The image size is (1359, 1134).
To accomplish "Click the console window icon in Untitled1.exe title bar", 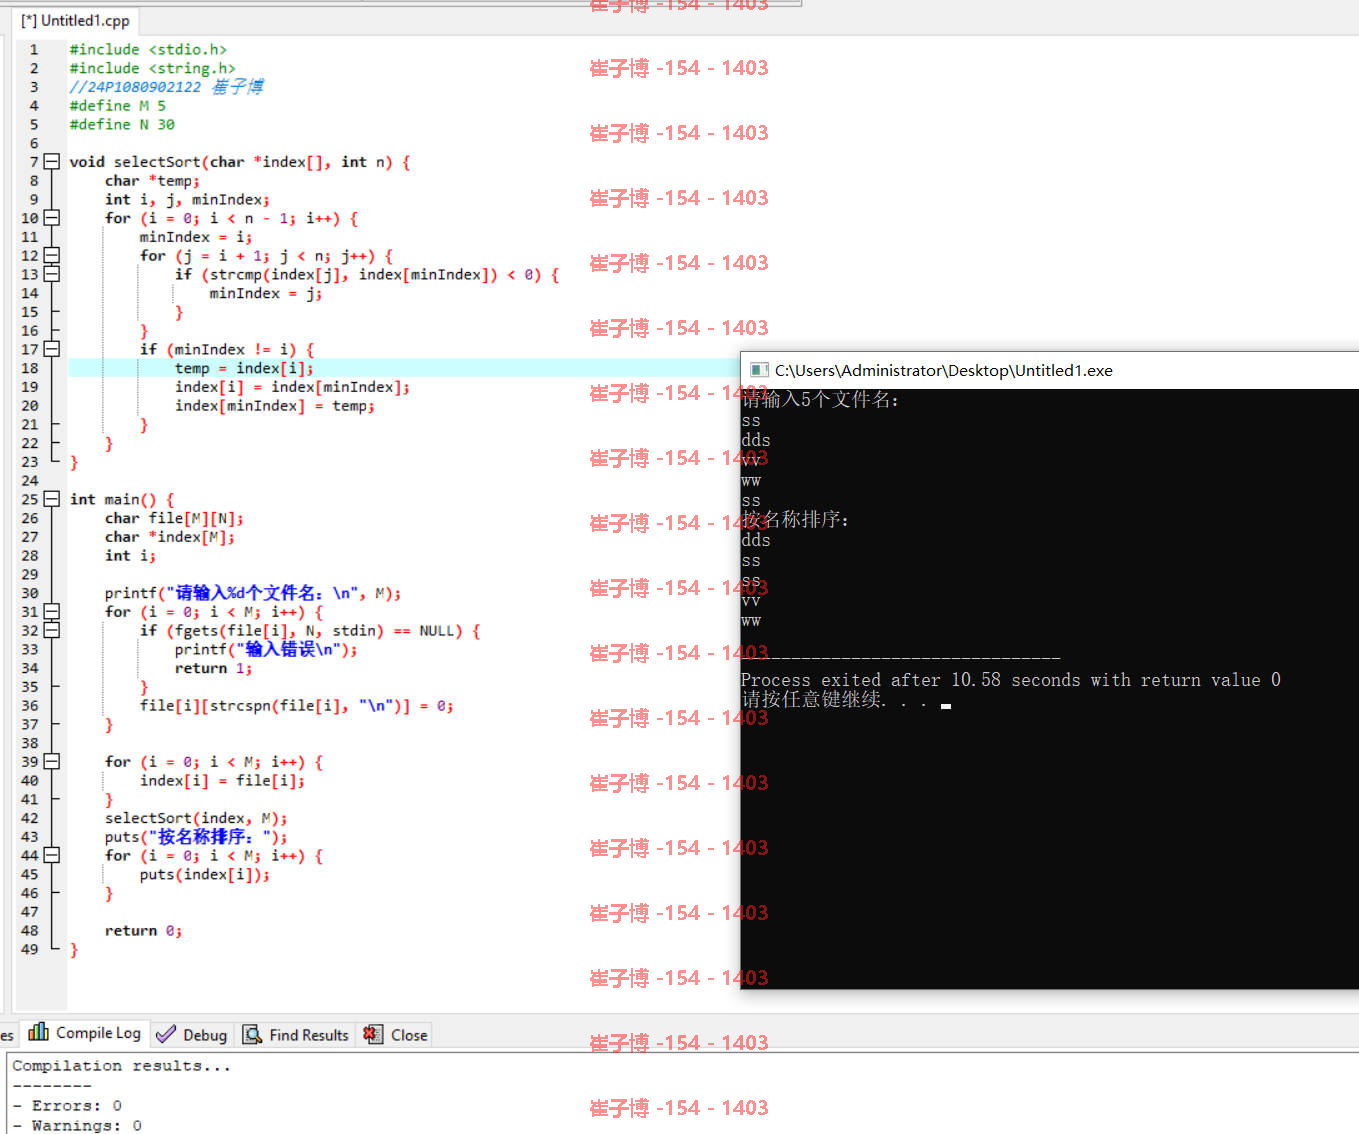I will click(x=759, y=370).
